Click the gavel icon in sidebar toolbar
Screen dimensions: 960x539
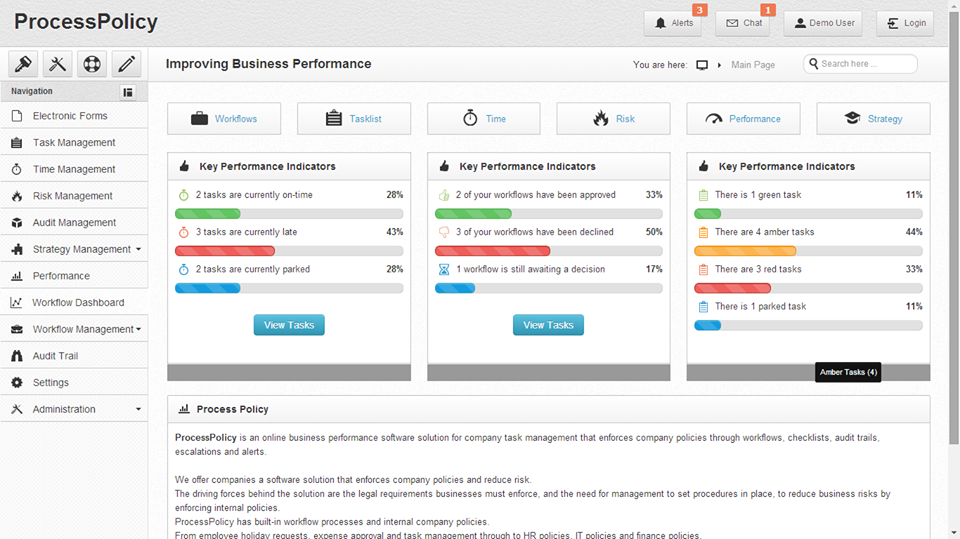pos(23,64)
